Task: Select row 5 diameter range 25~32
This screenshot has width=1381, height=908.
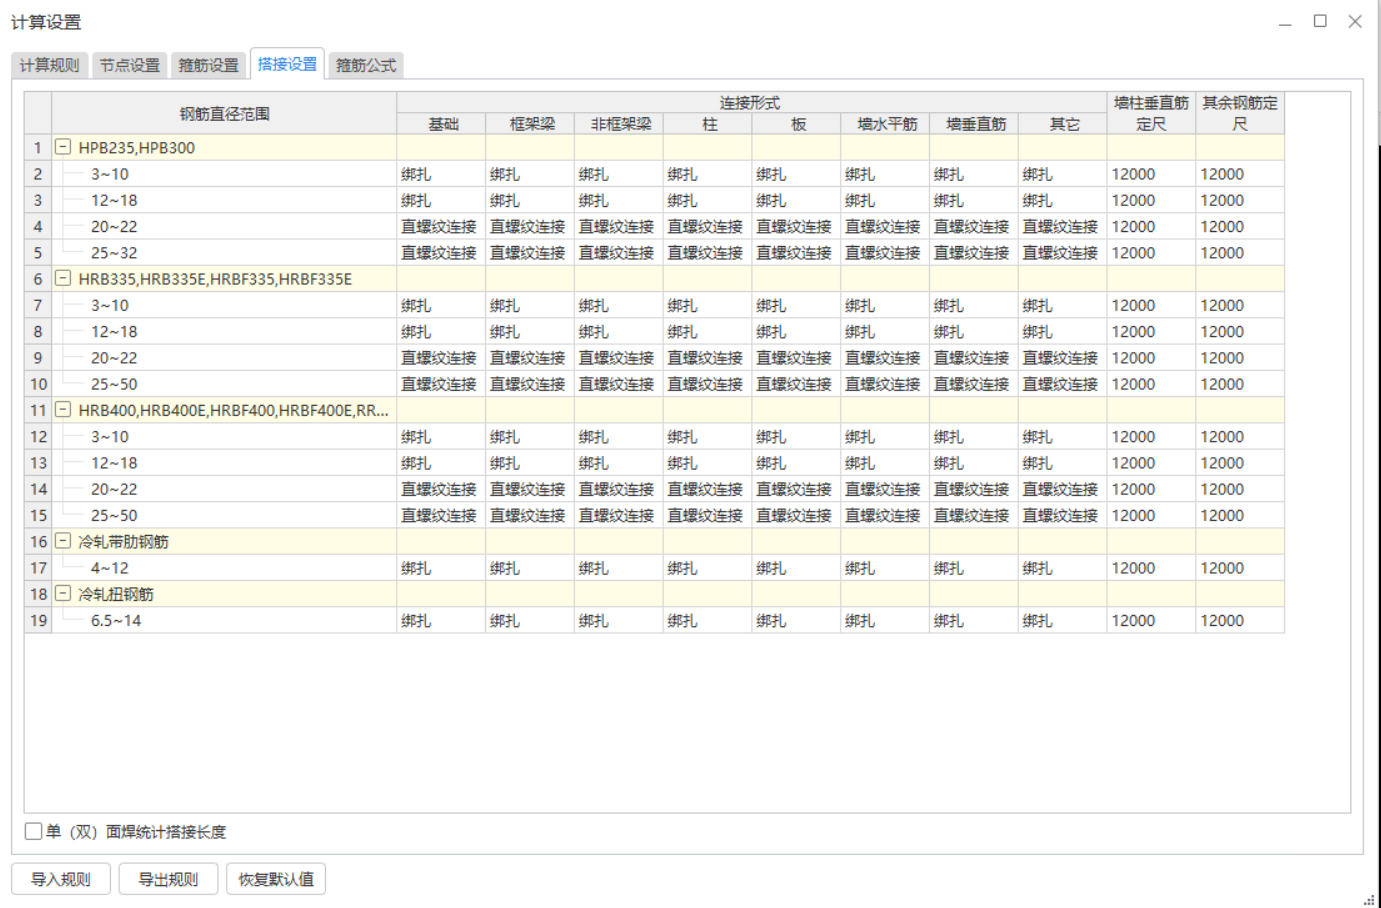Action: point(224,253)
